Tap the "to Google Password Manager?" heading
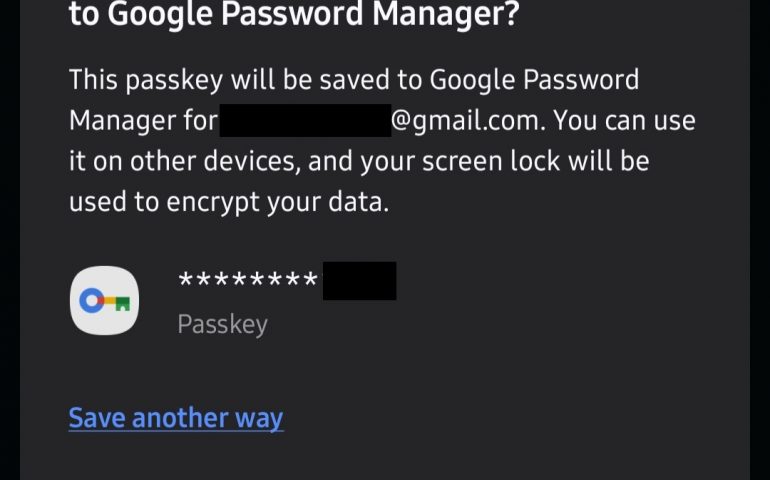 click(x=294, y=16)
